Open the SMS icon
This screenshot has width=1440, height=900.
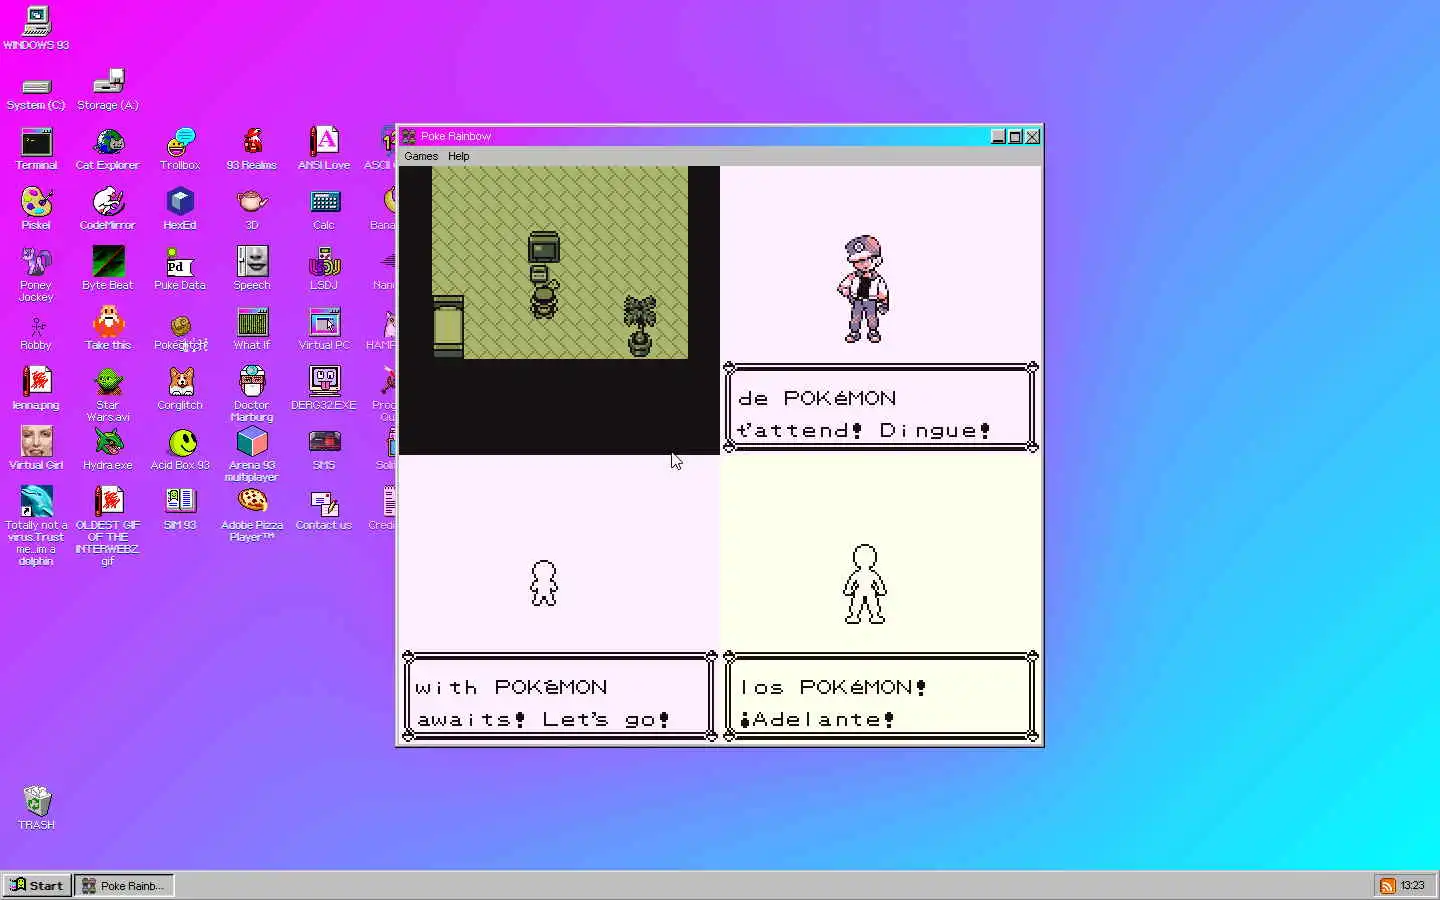[x=324, y=450]
